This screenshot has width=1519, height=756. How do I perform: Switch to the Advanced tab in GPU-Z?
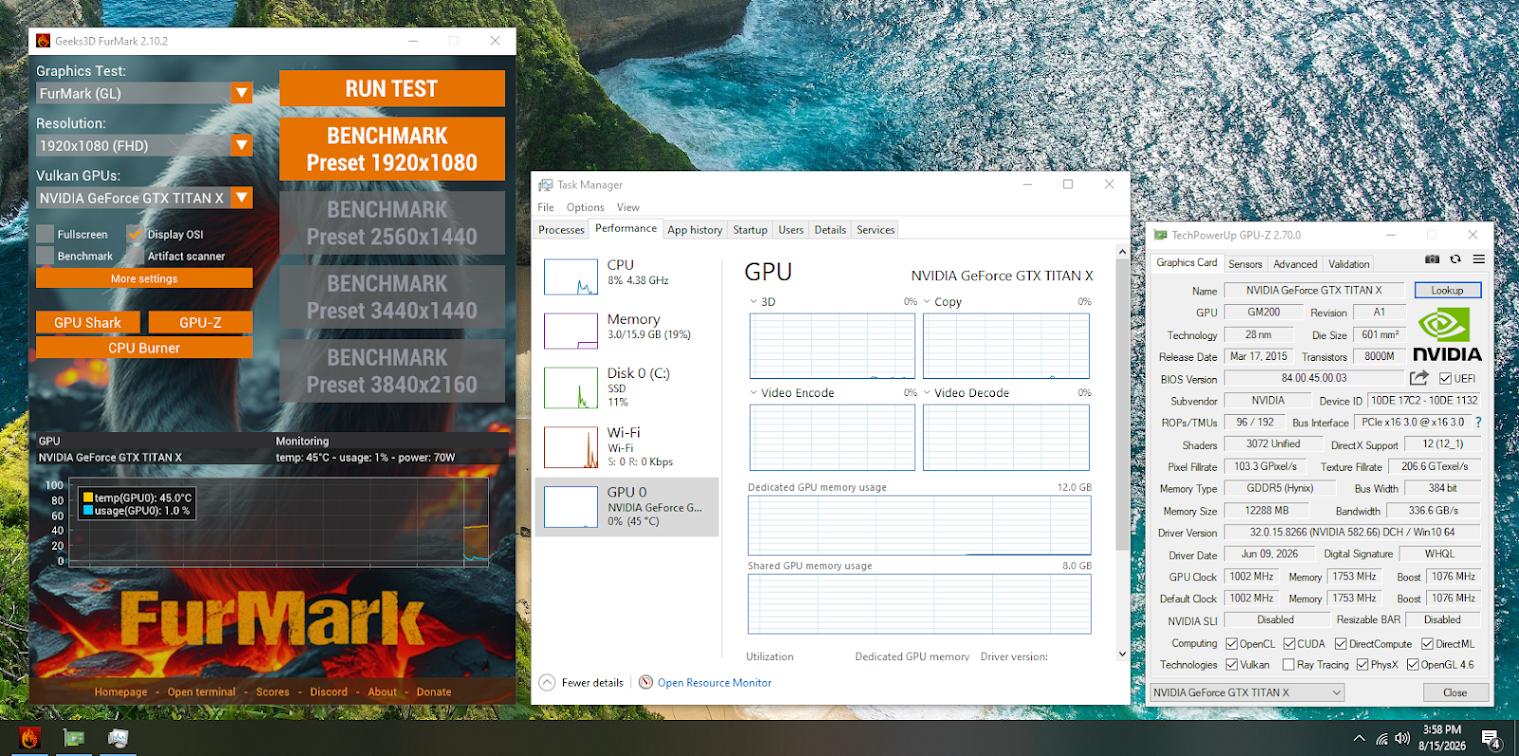click(1295, 264)
